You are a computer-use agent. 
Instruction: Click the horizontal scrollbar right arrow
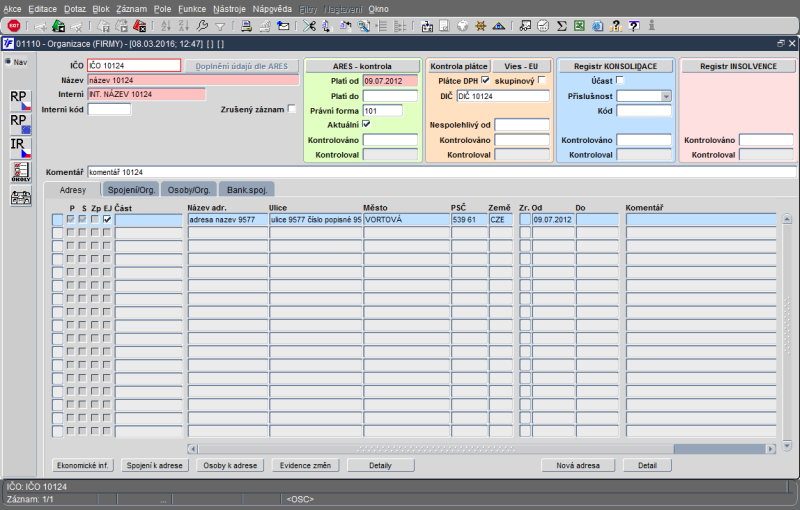click(x=771, y=449)
